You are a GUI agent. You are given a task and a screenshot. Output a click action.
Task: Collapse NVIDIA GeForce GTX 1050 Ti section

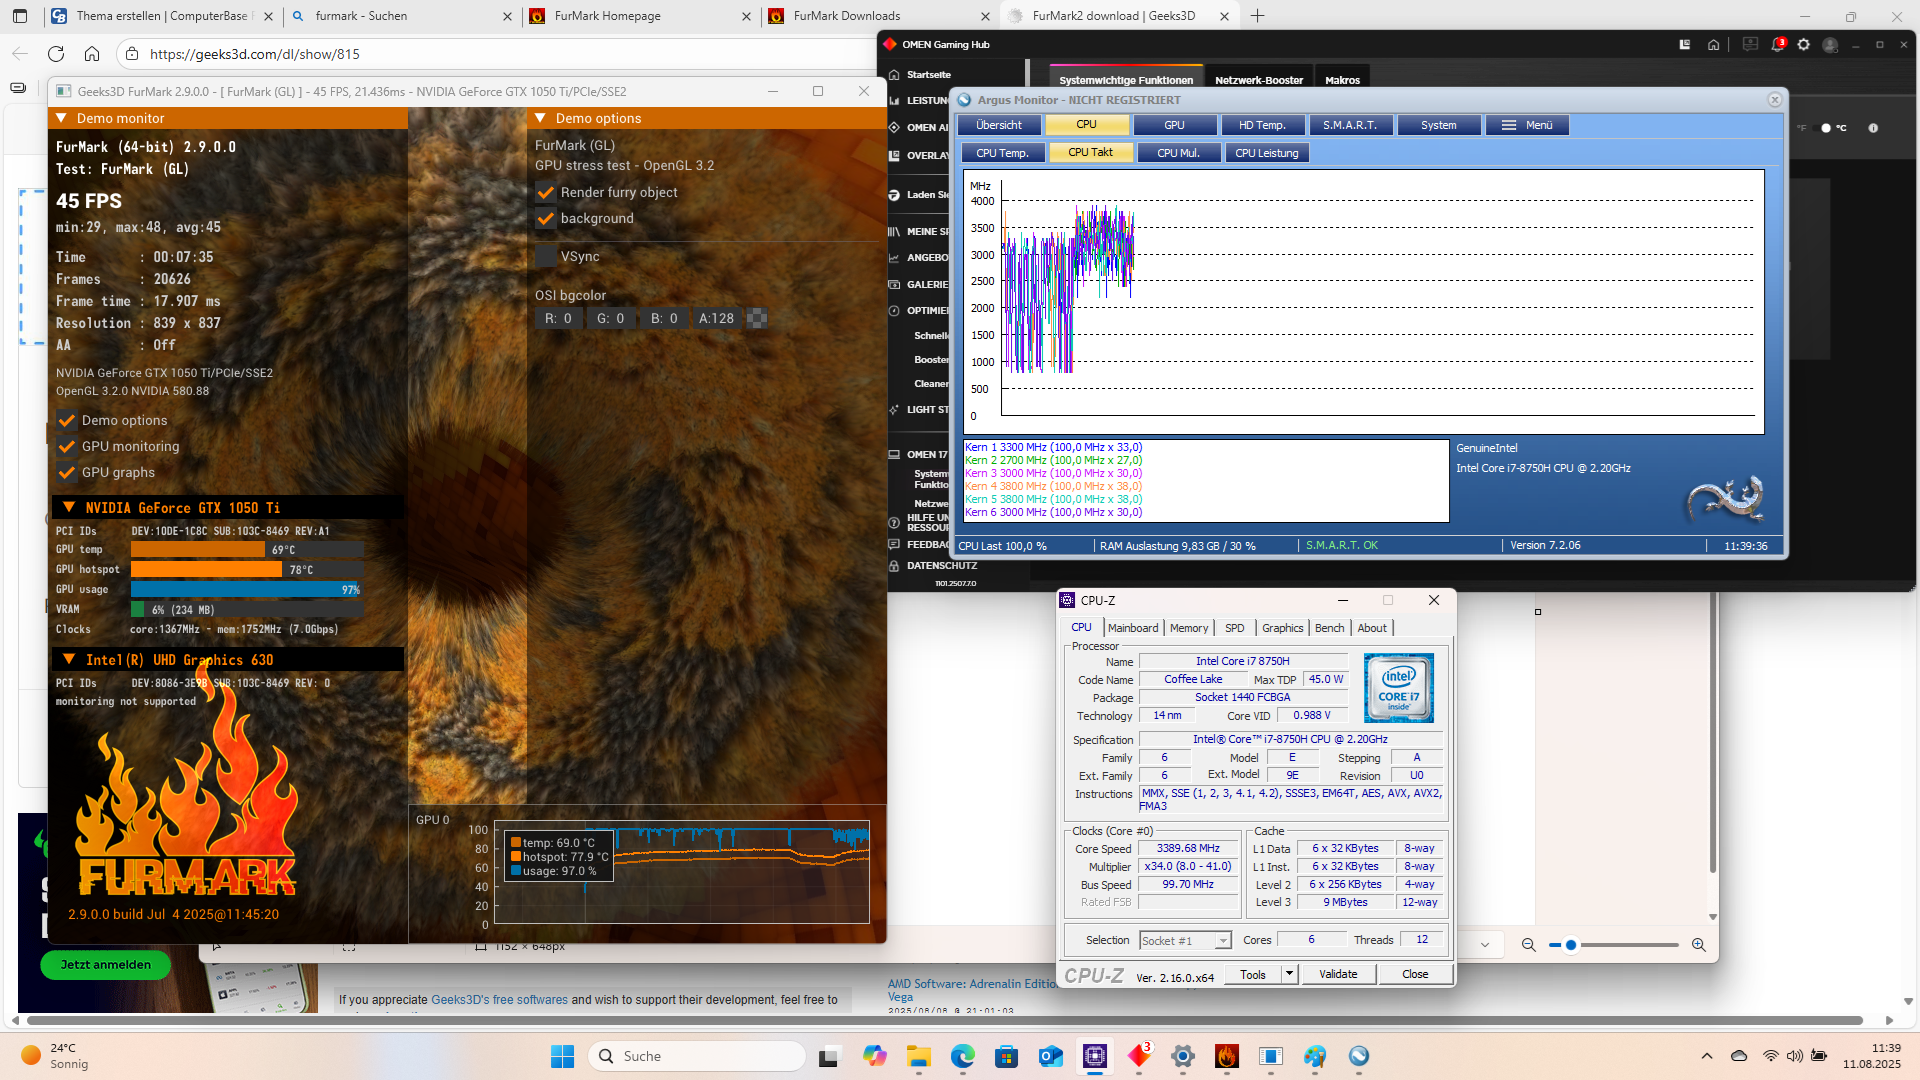click(x=69, y=508)
